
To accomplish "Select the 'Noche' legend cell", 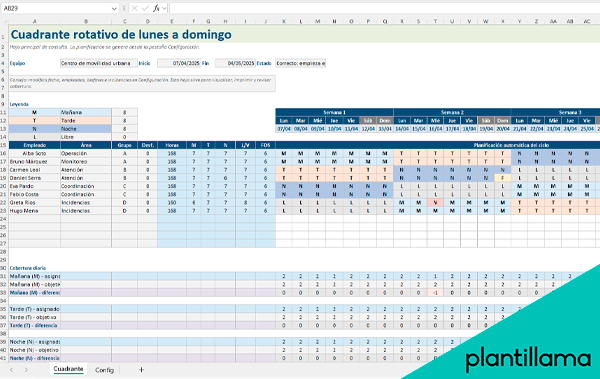I will (x=86, y=129).
